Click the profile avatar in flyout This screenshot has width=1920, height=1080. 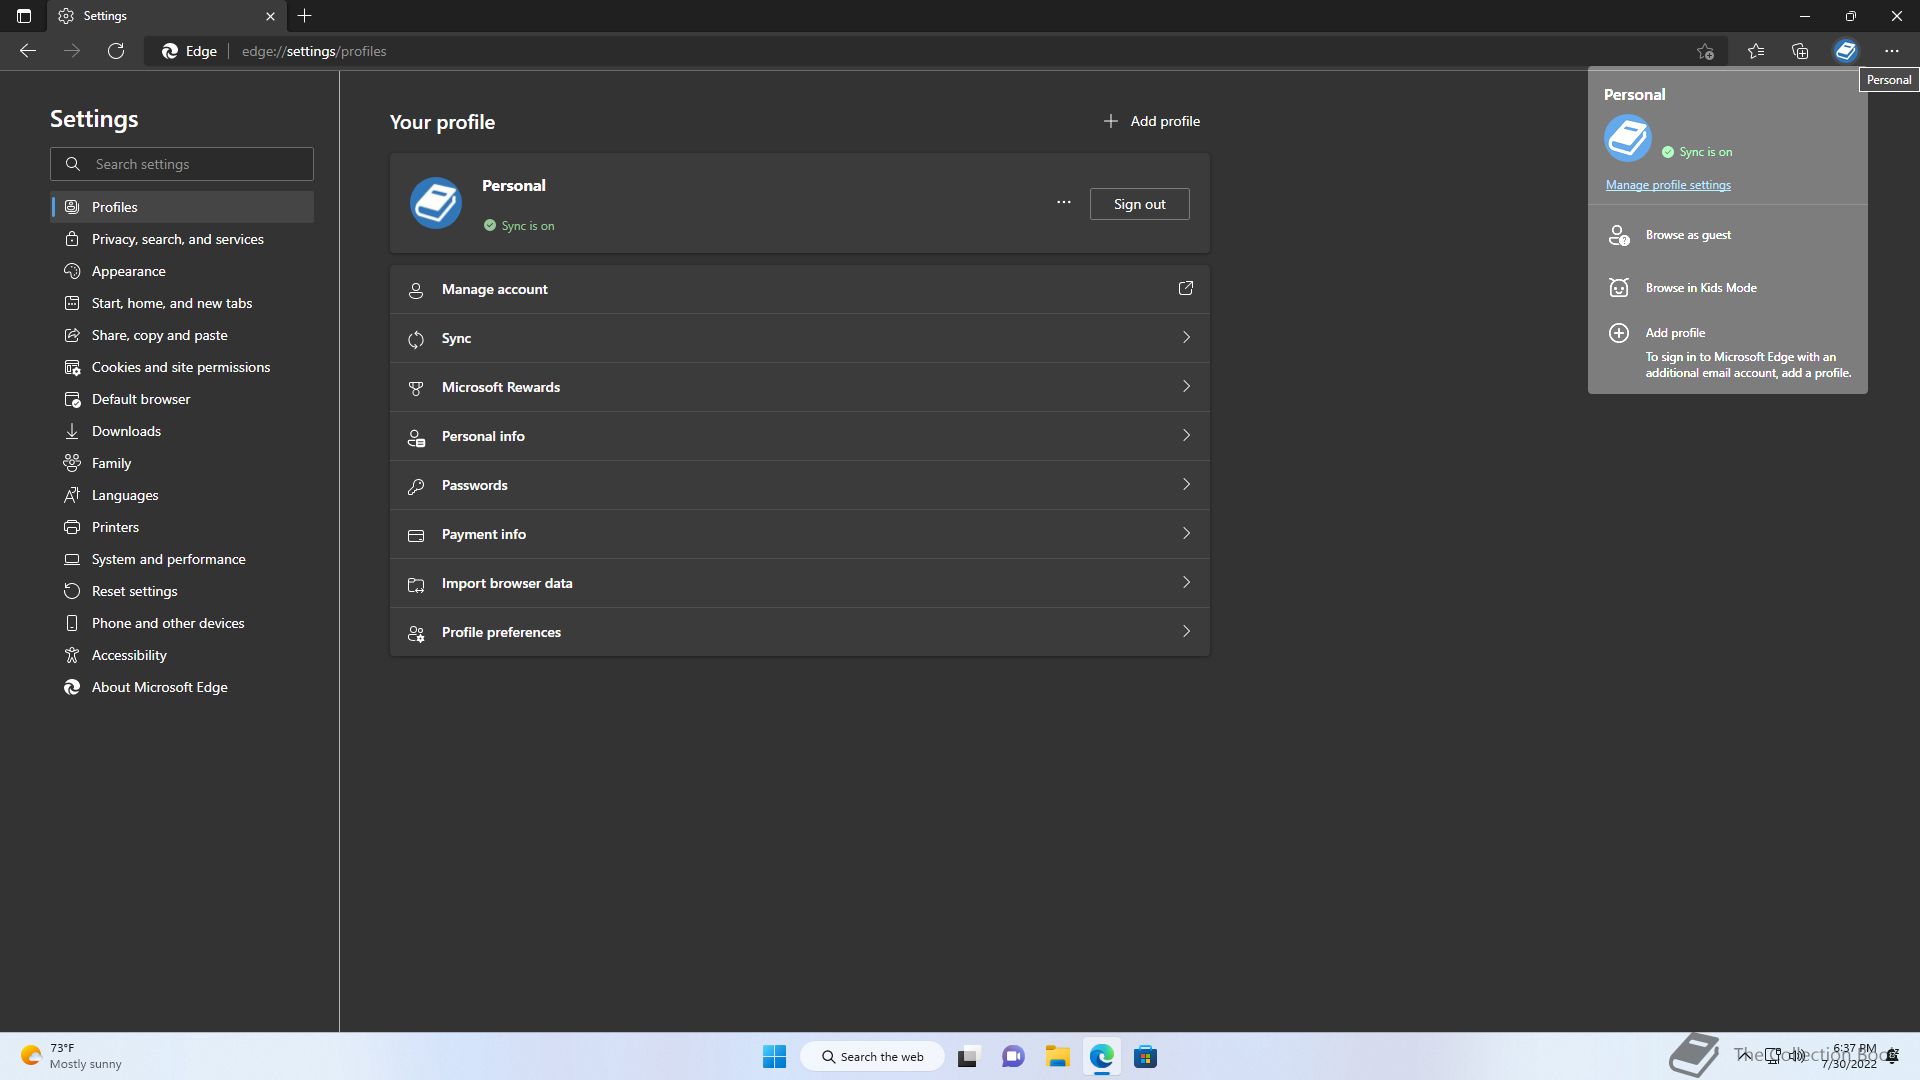tap(1628, 138)
